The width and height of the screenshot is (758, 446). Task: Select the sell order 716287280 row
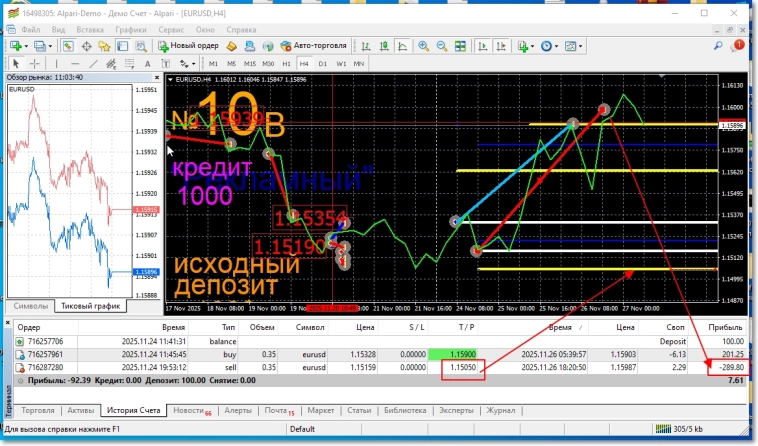coord(200,367)
